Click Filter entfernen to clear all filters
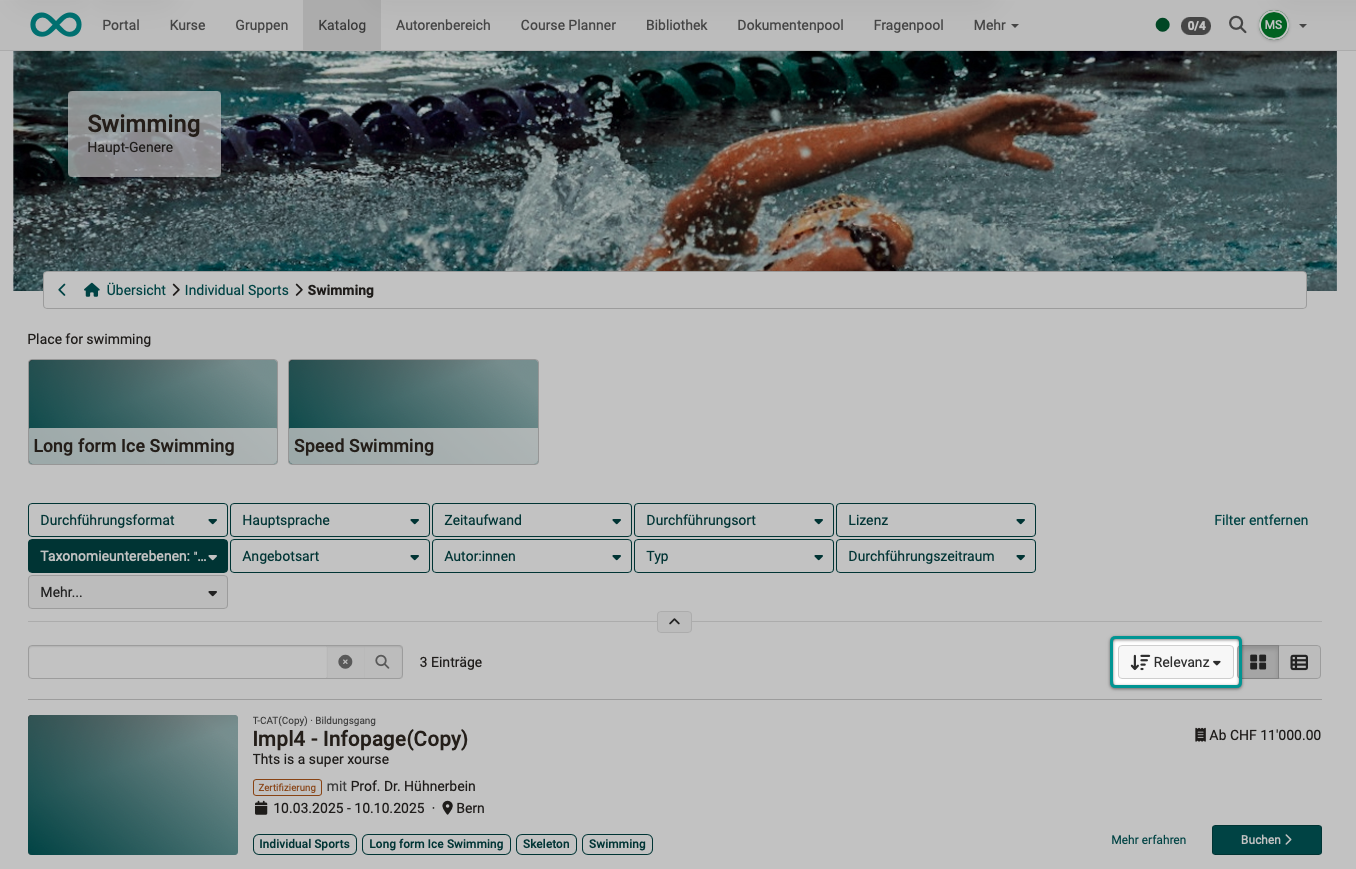This screenshot has width=1356, height=869. tap(1261, 520)
